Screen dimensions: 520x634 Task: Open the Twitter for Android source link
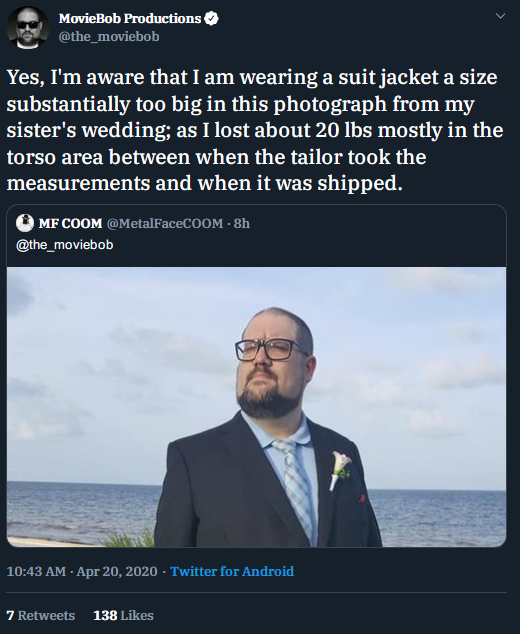click(232, 571)
